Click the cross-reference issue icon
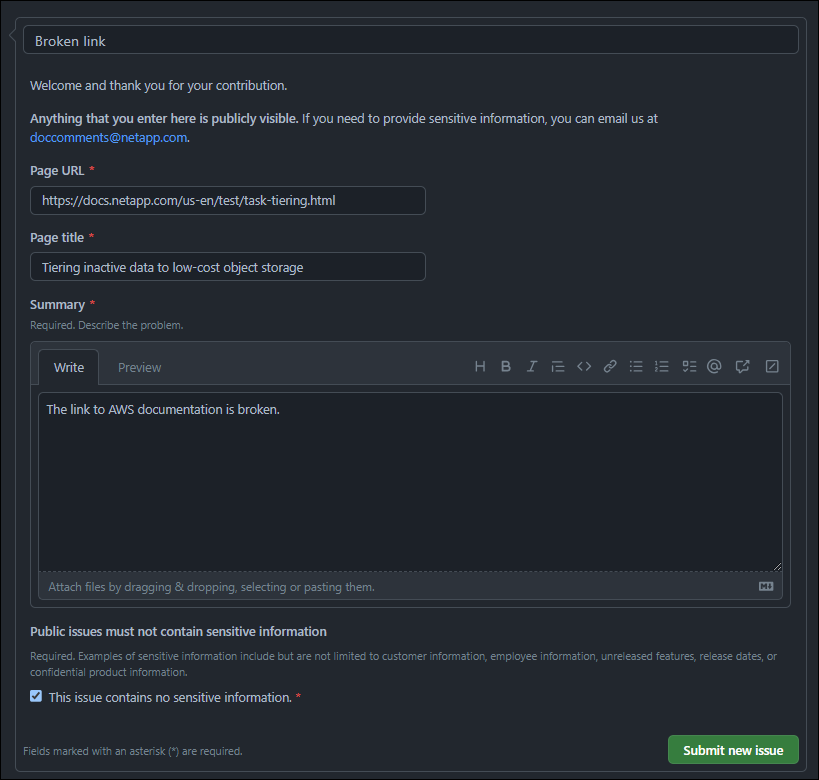 742,367
